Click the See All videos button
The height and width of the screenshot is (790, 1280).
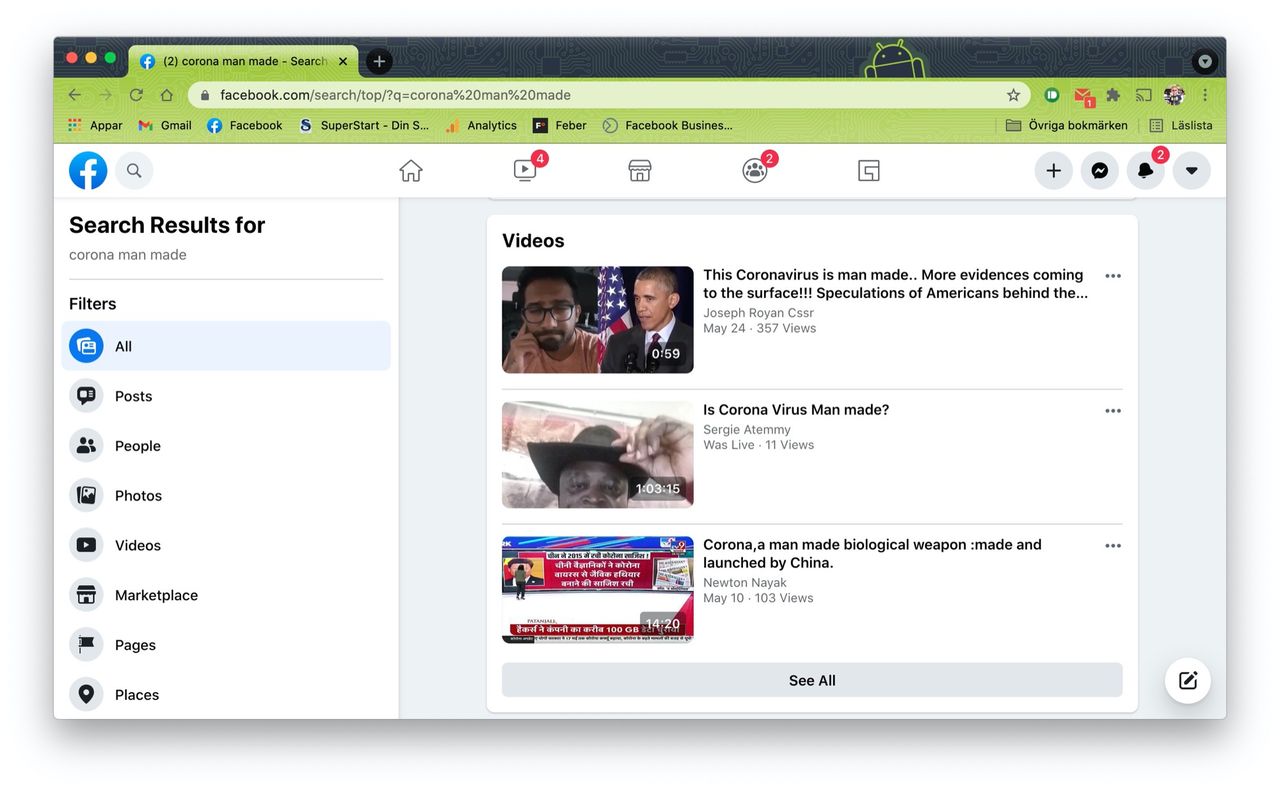[x=812, y=680]
